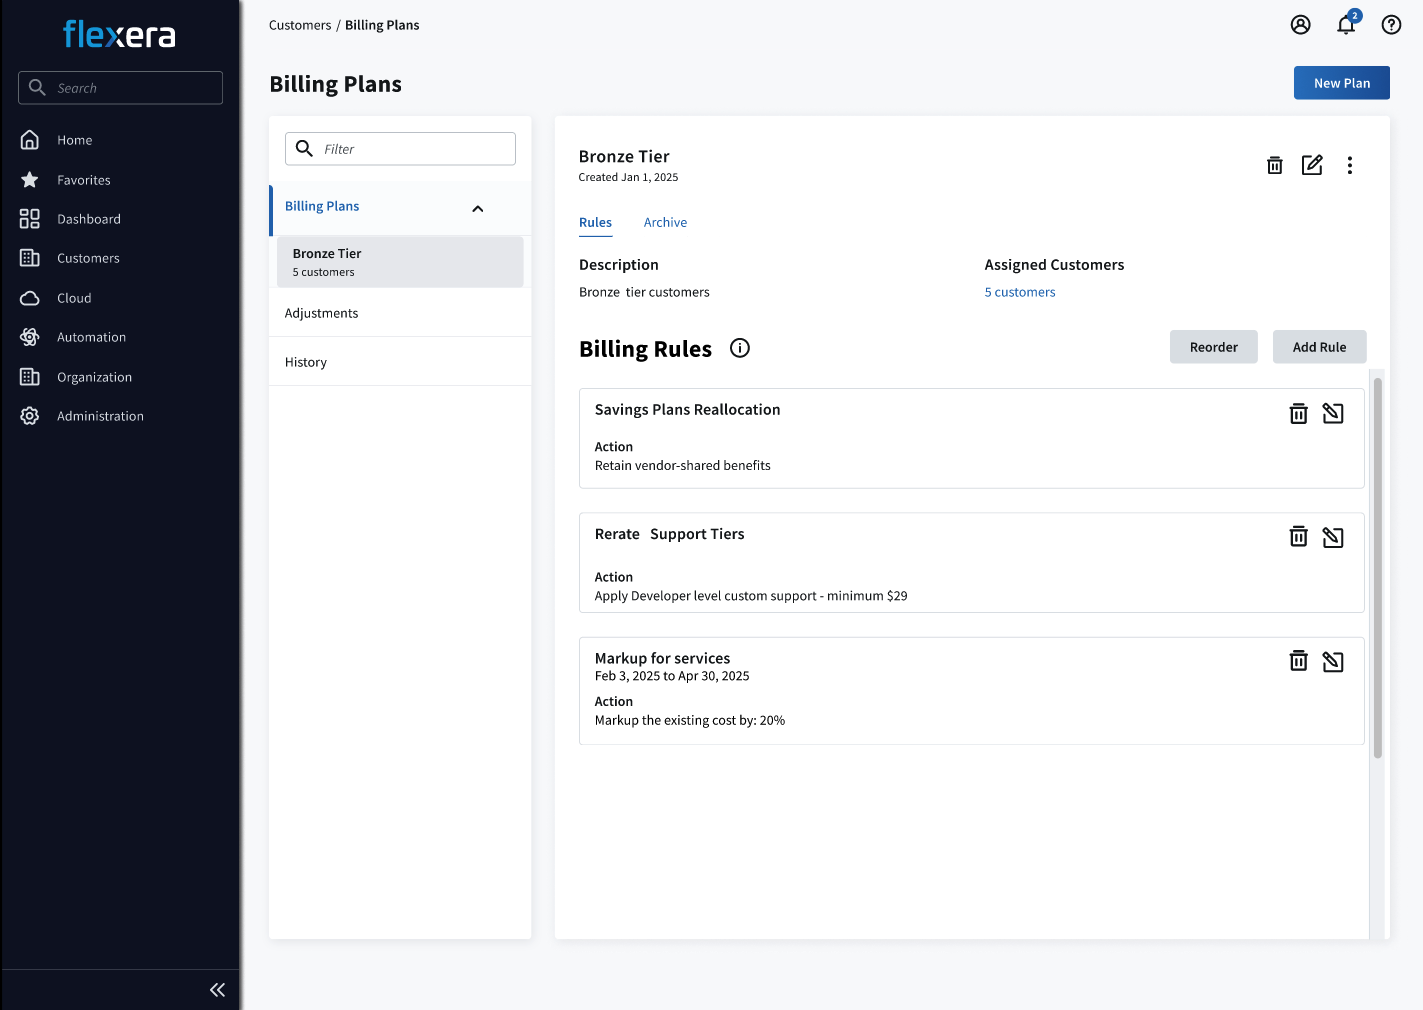Open the user profile icon
1423x1010 pixels.
click(1300, 25)
